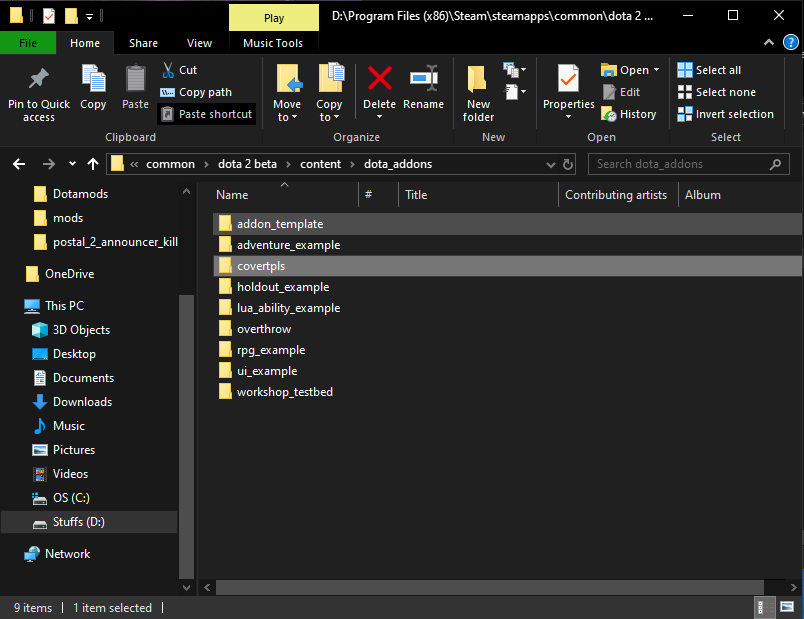The image size is (804, 619).
Task: Select the lua_ability_example folder
Action: (507, 308)
